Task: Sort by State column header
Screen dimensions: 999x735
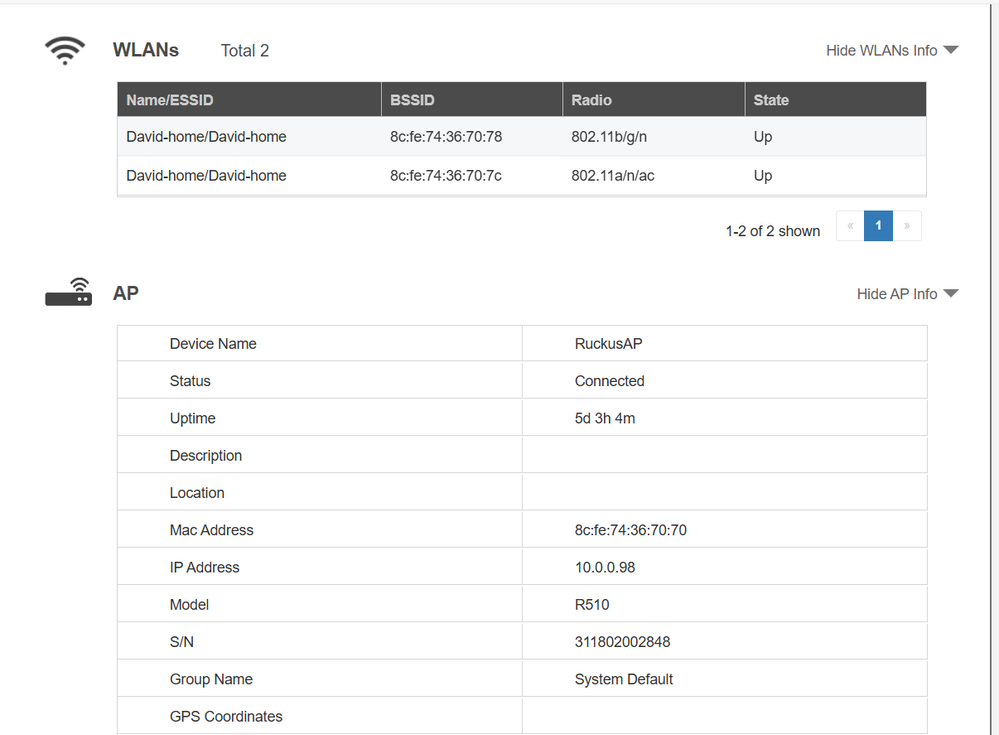Action: point(771,100)
